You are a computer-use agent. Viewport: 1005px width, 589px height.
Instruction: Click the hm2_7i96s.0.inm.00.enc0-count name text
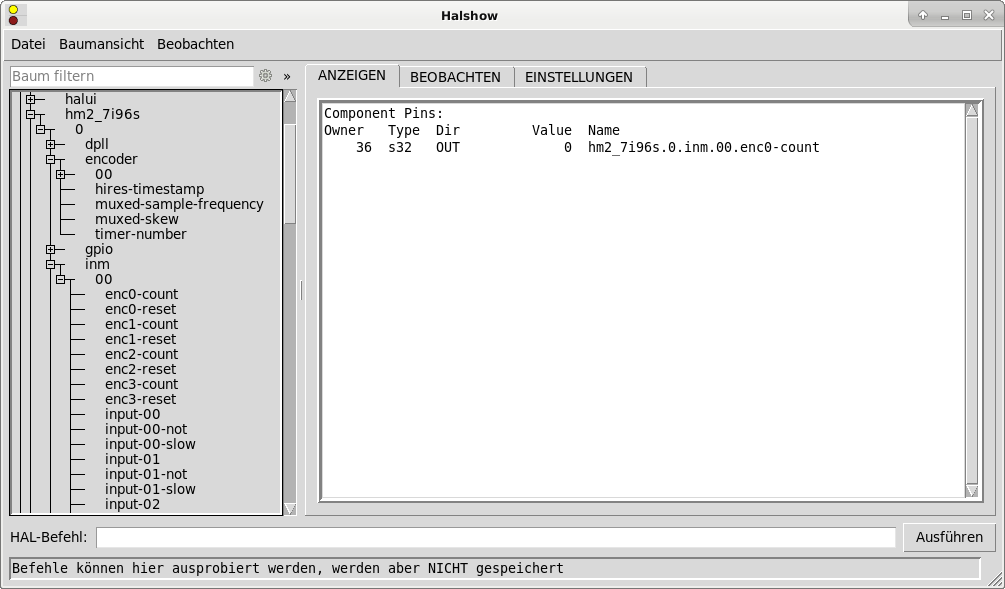point(704,147)
